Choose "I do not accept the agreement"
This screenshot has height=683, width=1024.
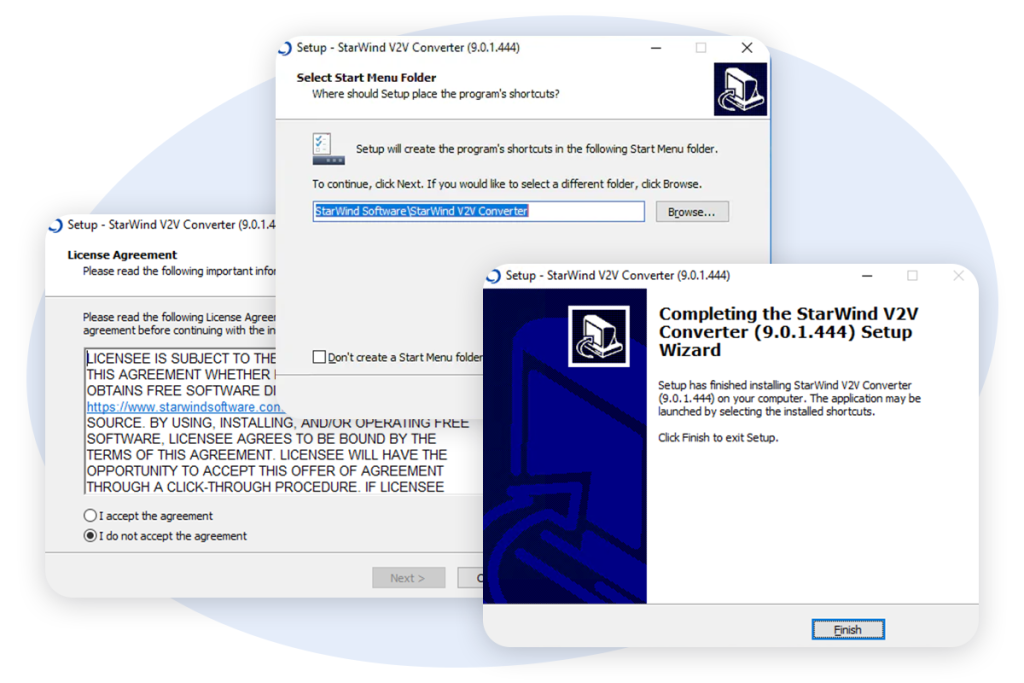click(91, 536)
